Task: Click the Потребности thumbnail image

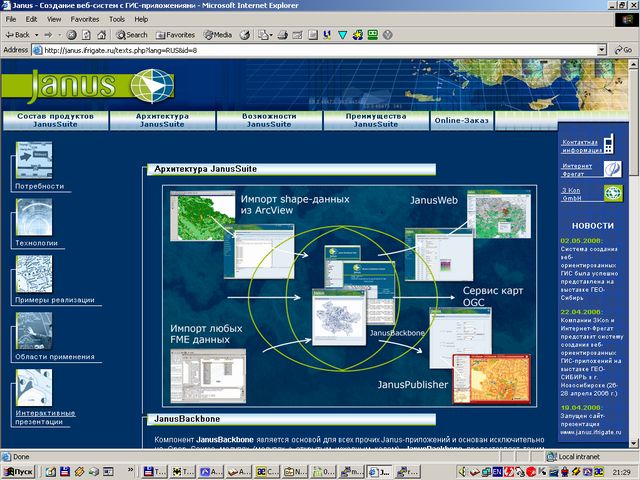Action: (34, 160)
